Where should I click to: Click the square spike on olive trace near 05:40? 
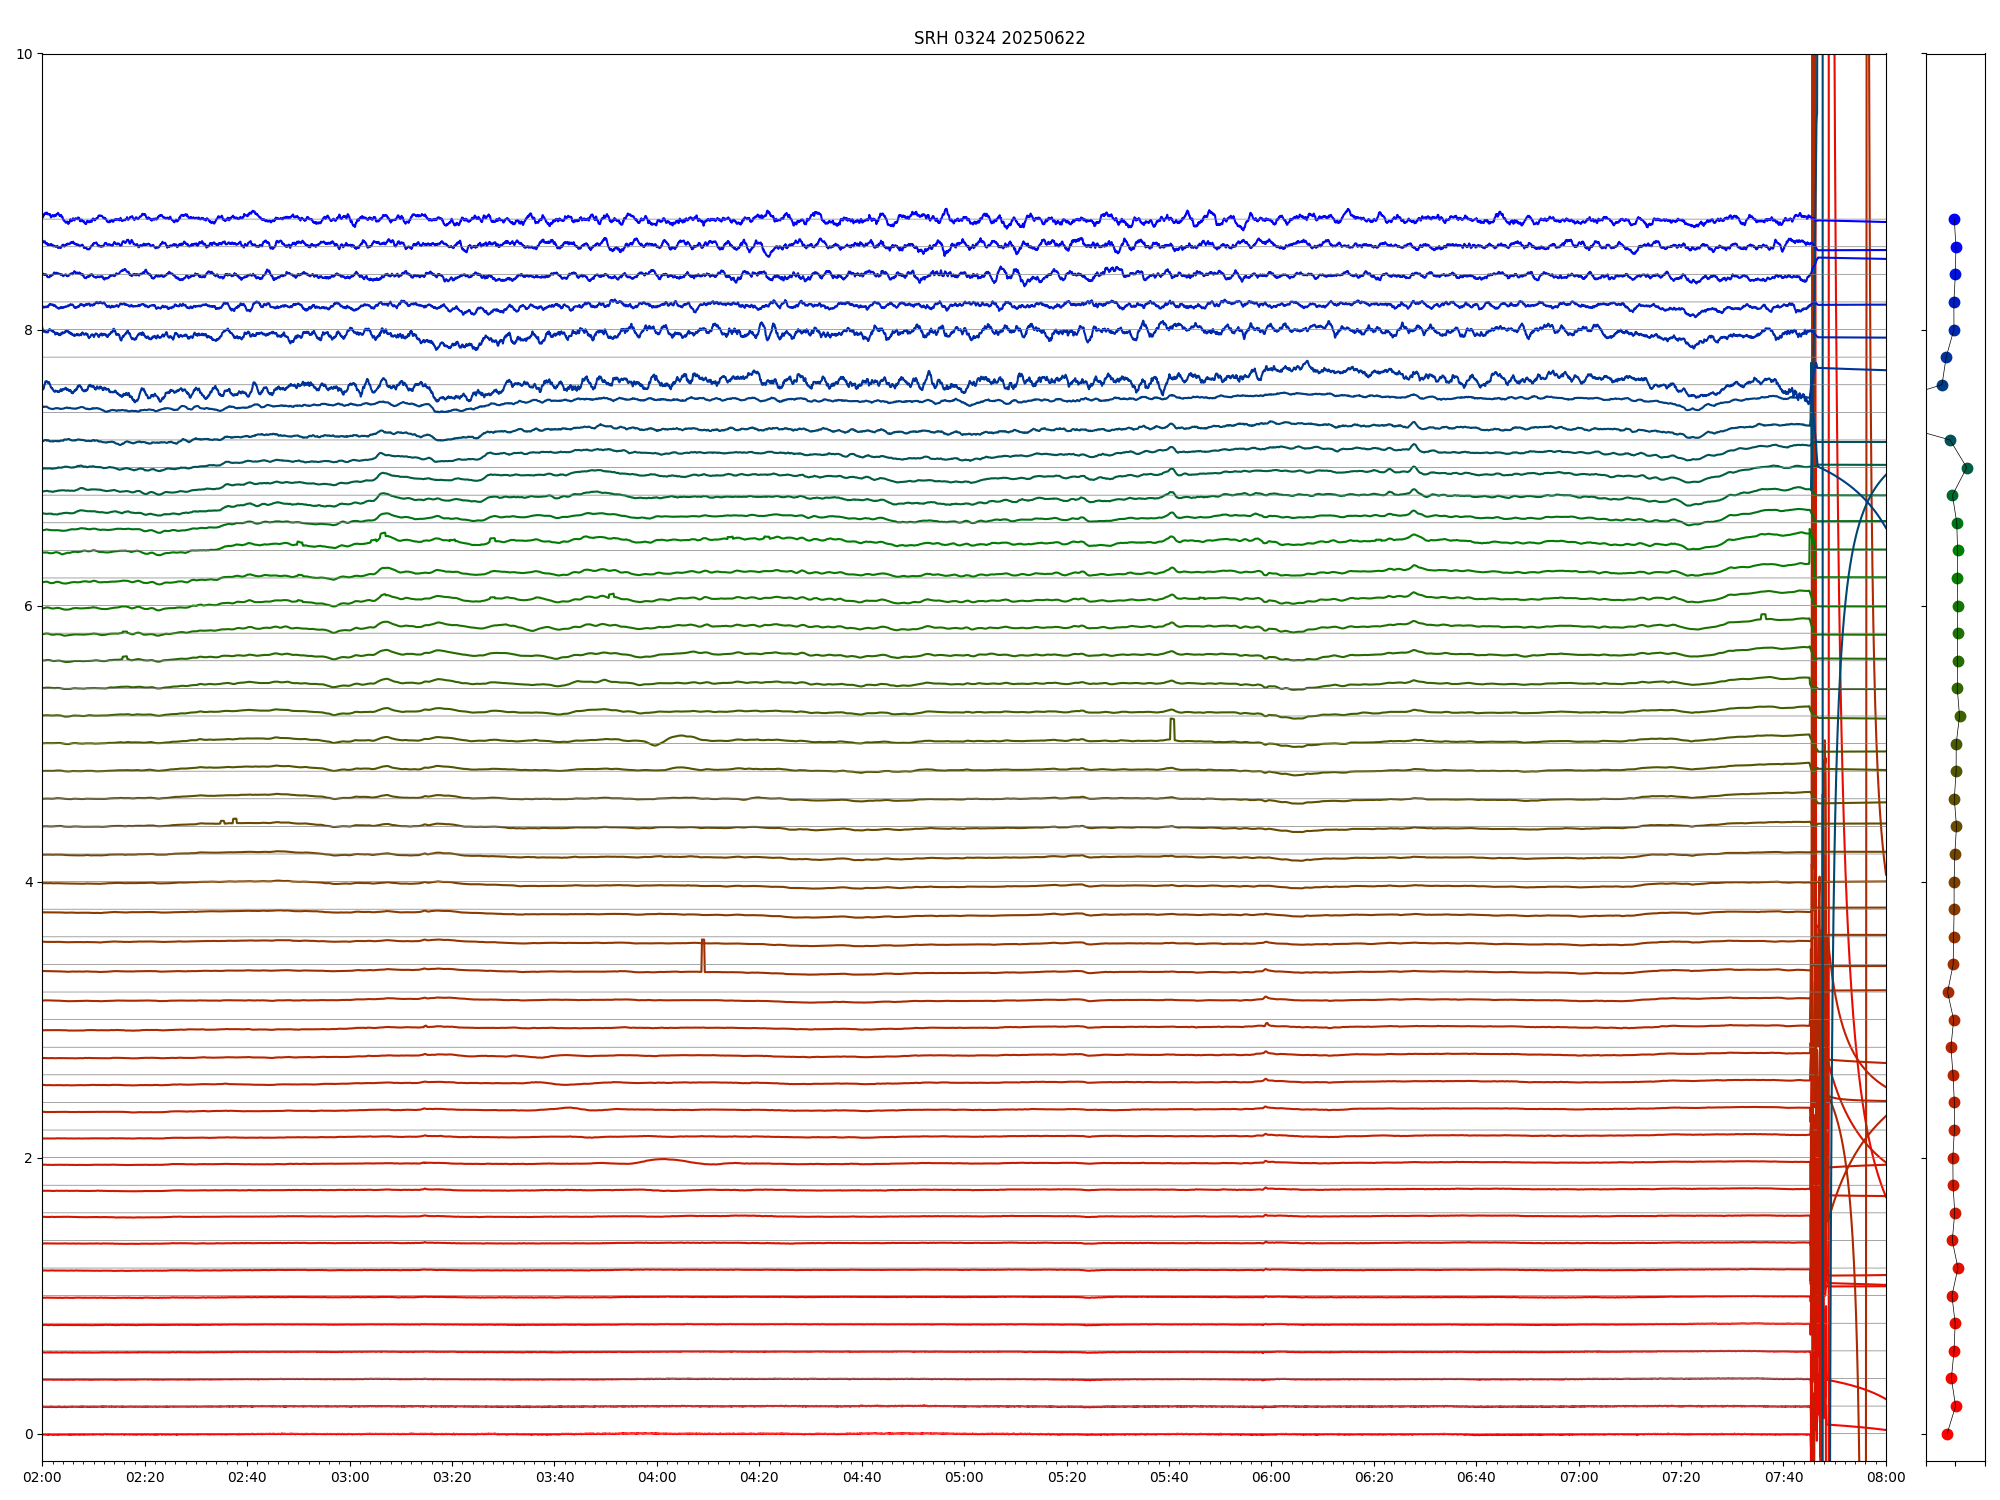tap(1172, 727)
